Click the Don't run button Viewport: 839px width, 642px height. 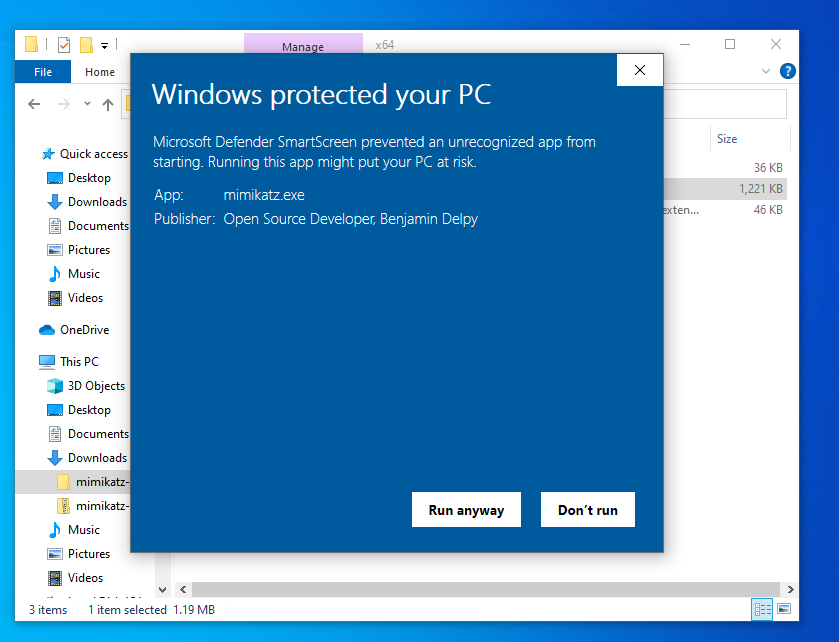coord(587,510)
